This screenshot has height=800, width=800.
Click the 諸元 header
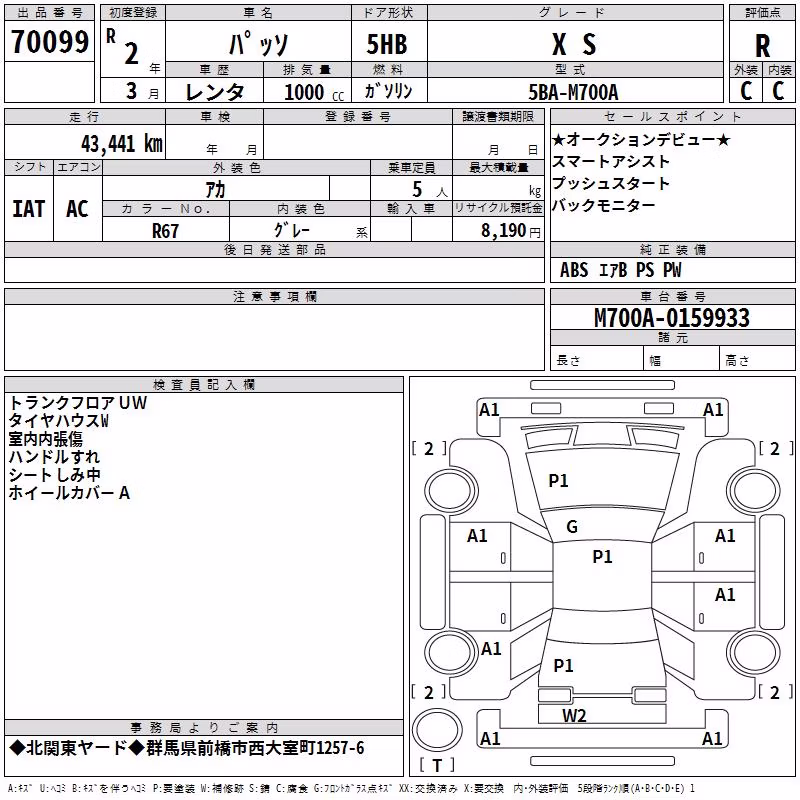point(673,337)
